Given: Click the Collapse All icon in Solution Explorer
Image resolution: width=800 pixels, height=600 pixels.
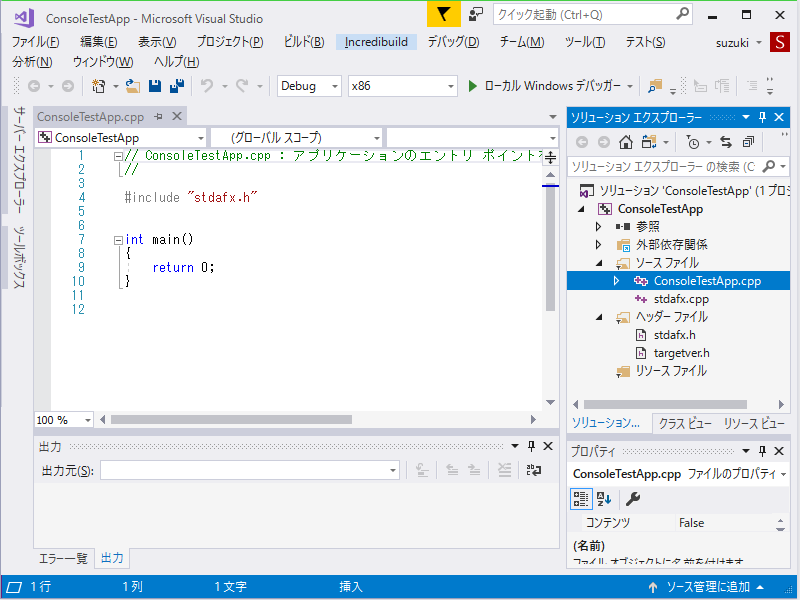Looking at the screenshot, I should [x=748, y=142].
